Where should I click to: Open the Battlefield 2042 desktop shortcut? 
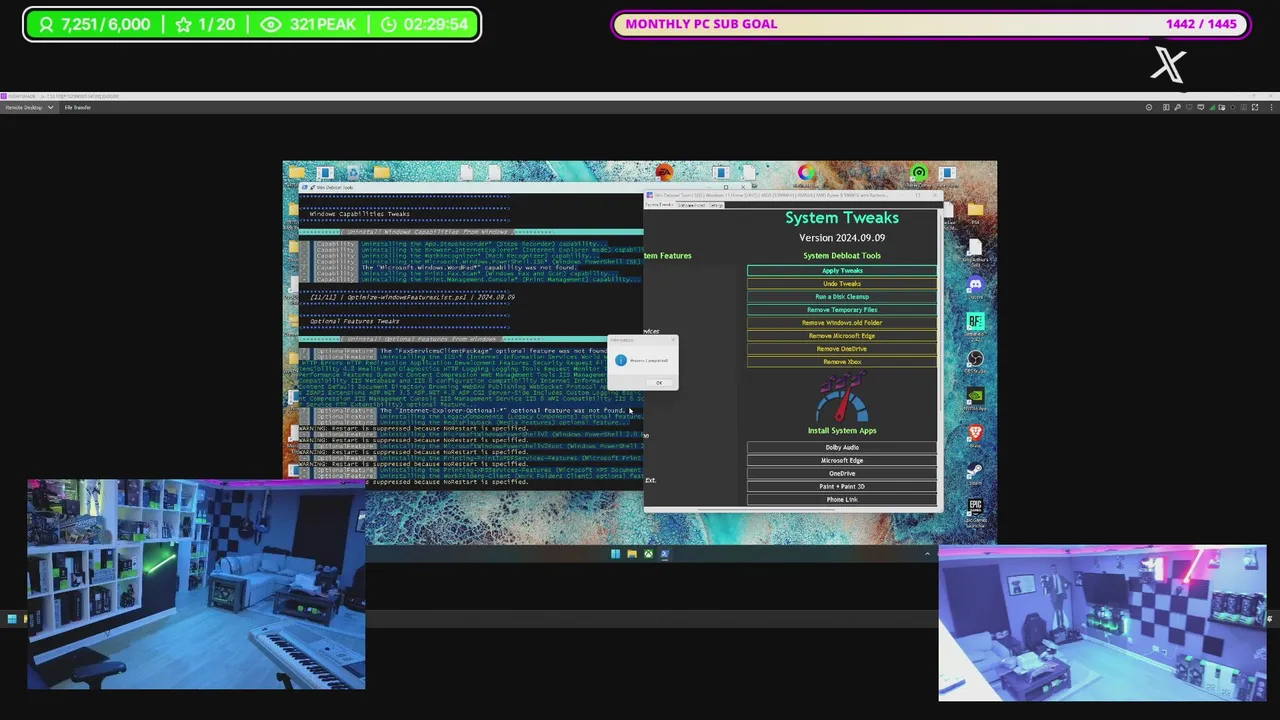[x=975, y=324]
